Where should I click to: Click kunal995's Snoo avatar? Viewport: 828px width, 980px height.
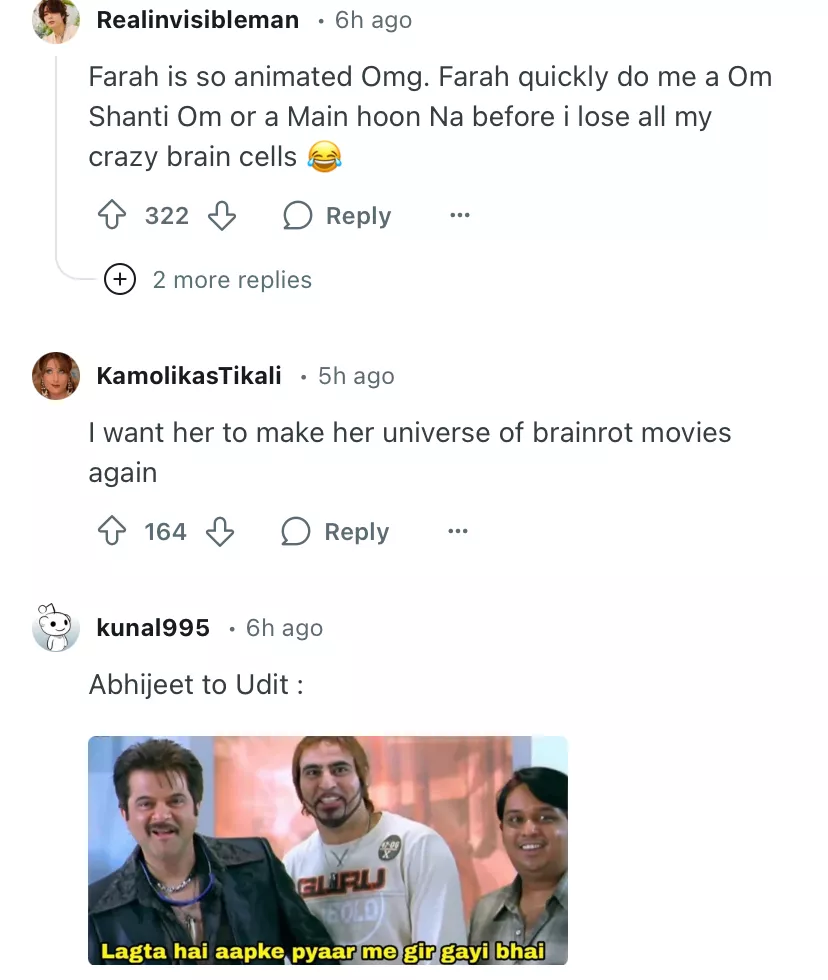(56, 628)
